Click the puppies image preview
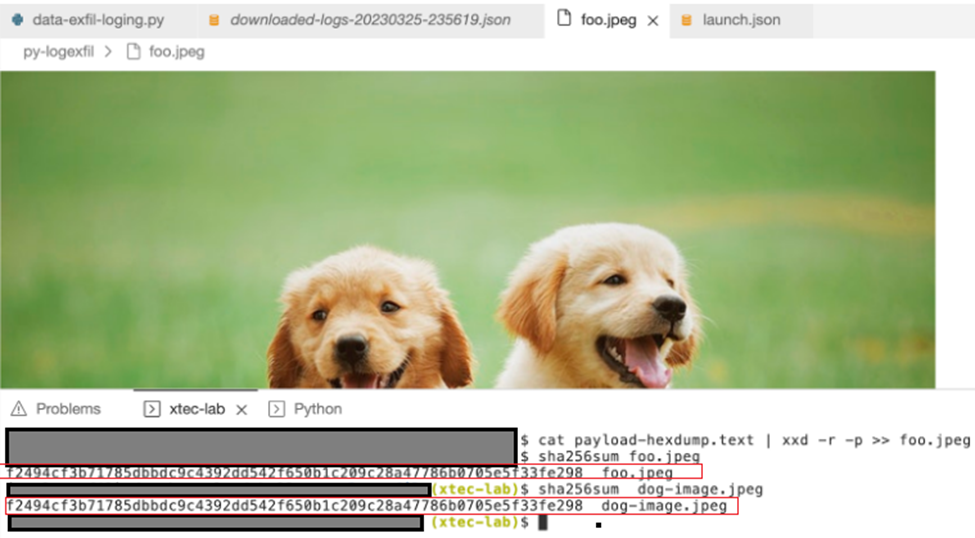This screenshot has width=975, height=538. tap(468, 230)
